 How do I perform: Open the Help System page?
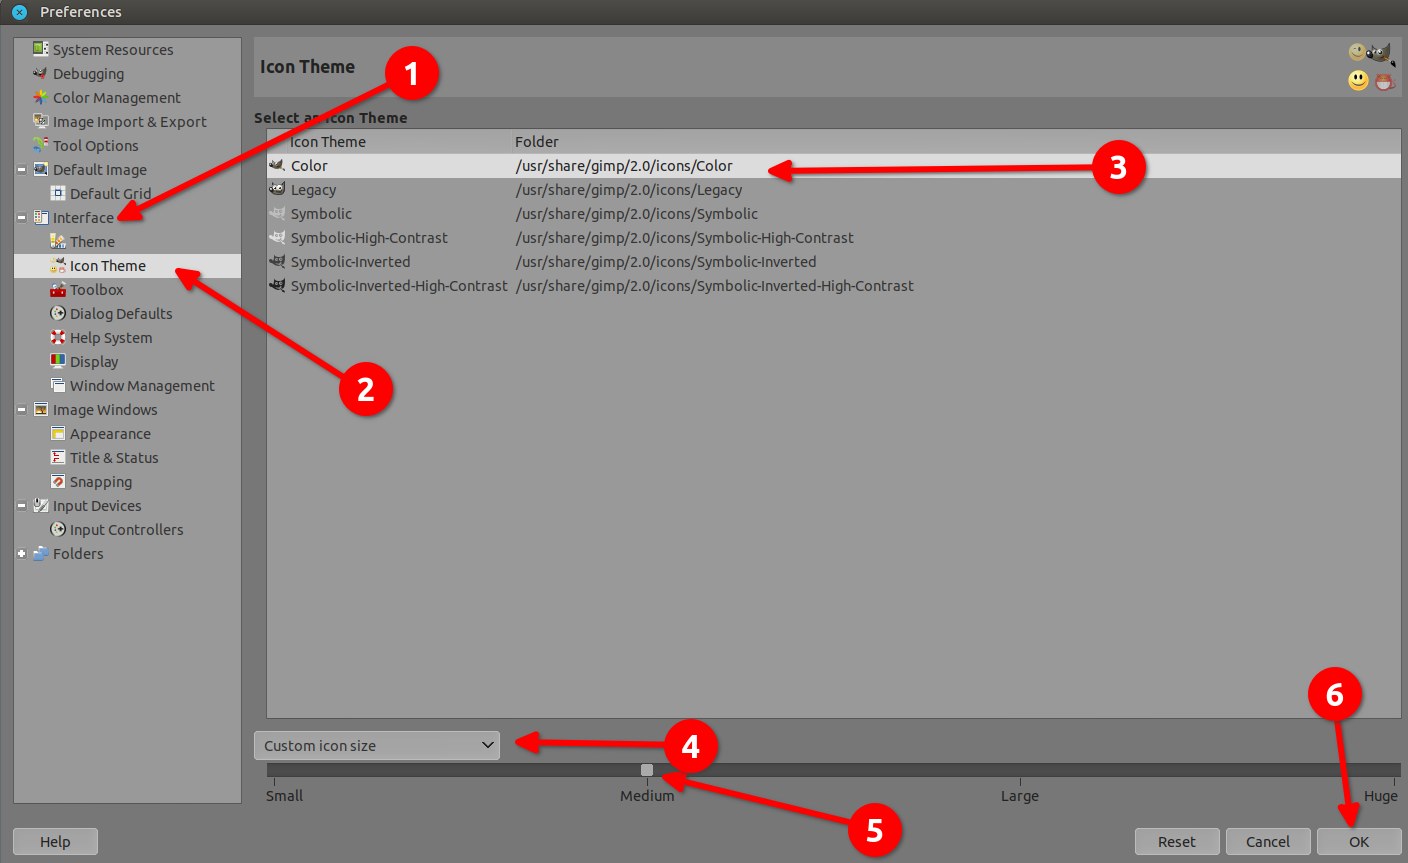pyautogui.click(x=111, y=337)
